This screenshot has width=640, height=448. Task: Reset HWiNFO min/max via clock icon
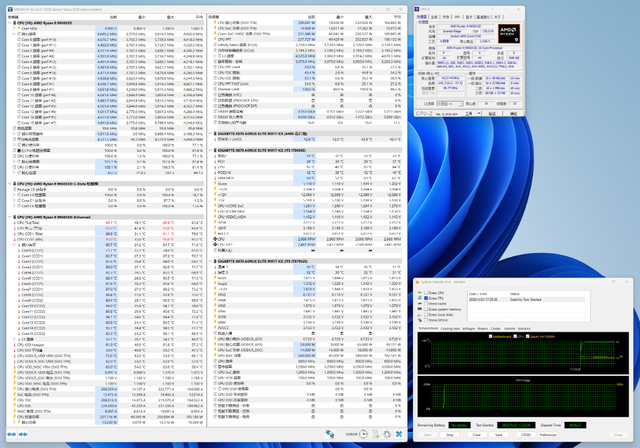pos(363,434)
